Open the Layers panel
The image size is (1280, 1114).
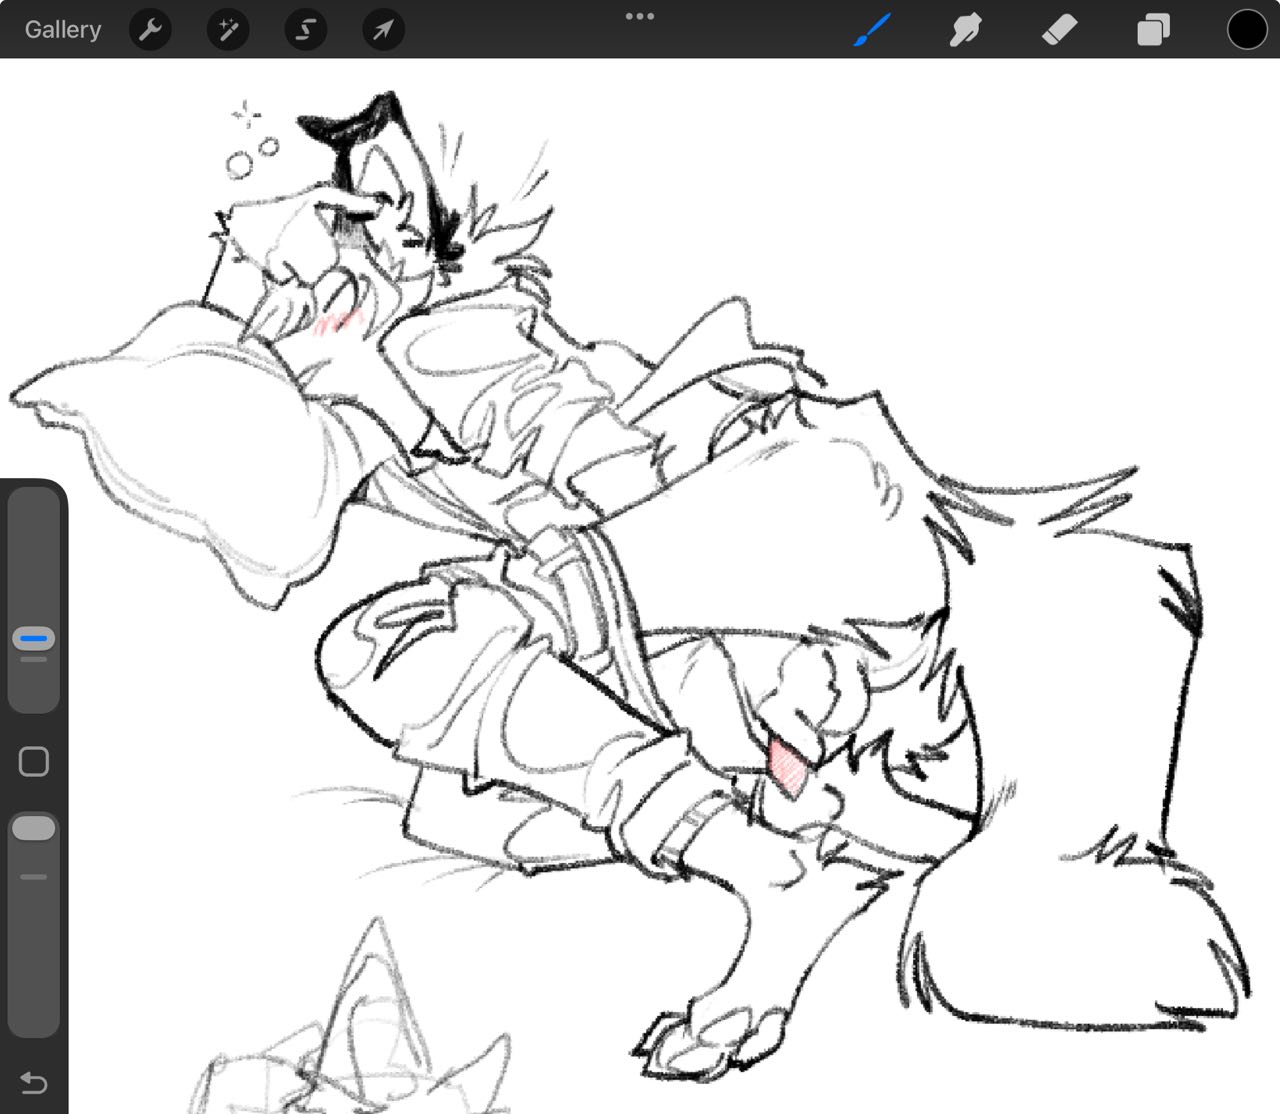[1153, 30]
